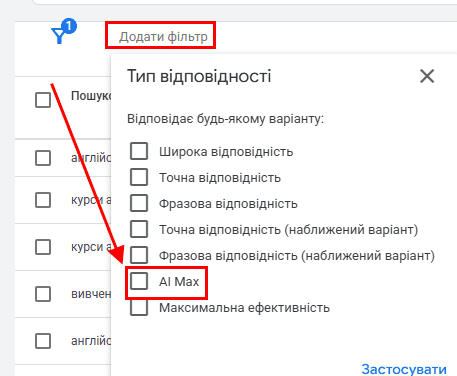Close the Тип відповідності panel

click(x=427, y=76)
